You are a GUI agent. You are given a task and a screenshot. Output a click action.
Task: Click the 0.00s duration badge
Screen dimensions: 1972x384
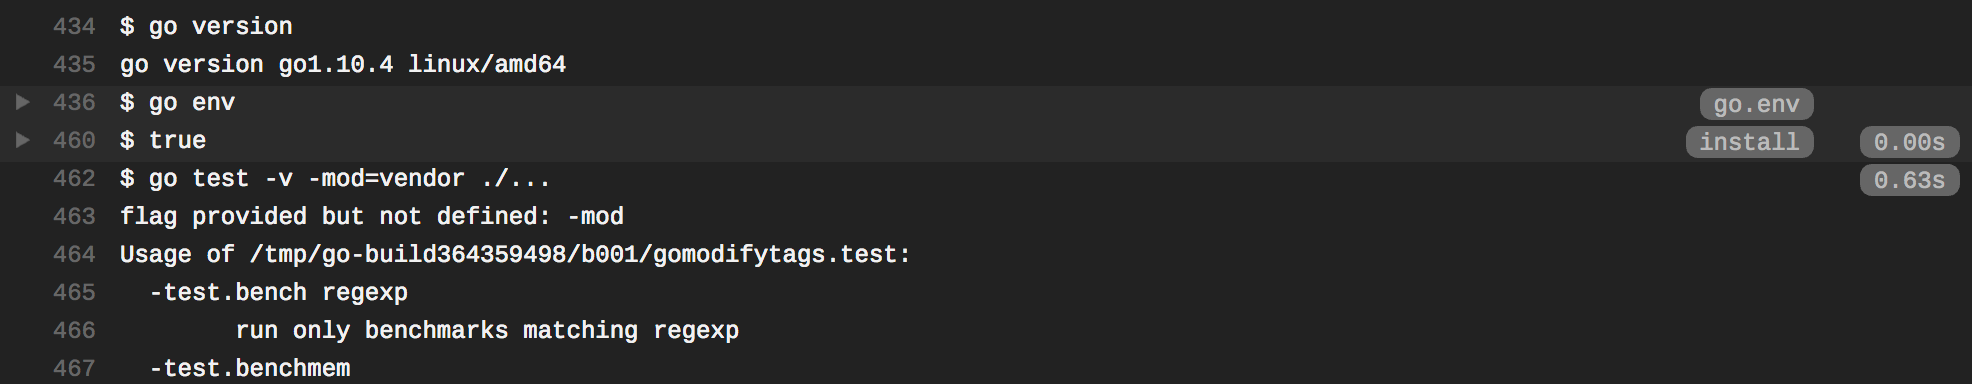(1909, 142)
